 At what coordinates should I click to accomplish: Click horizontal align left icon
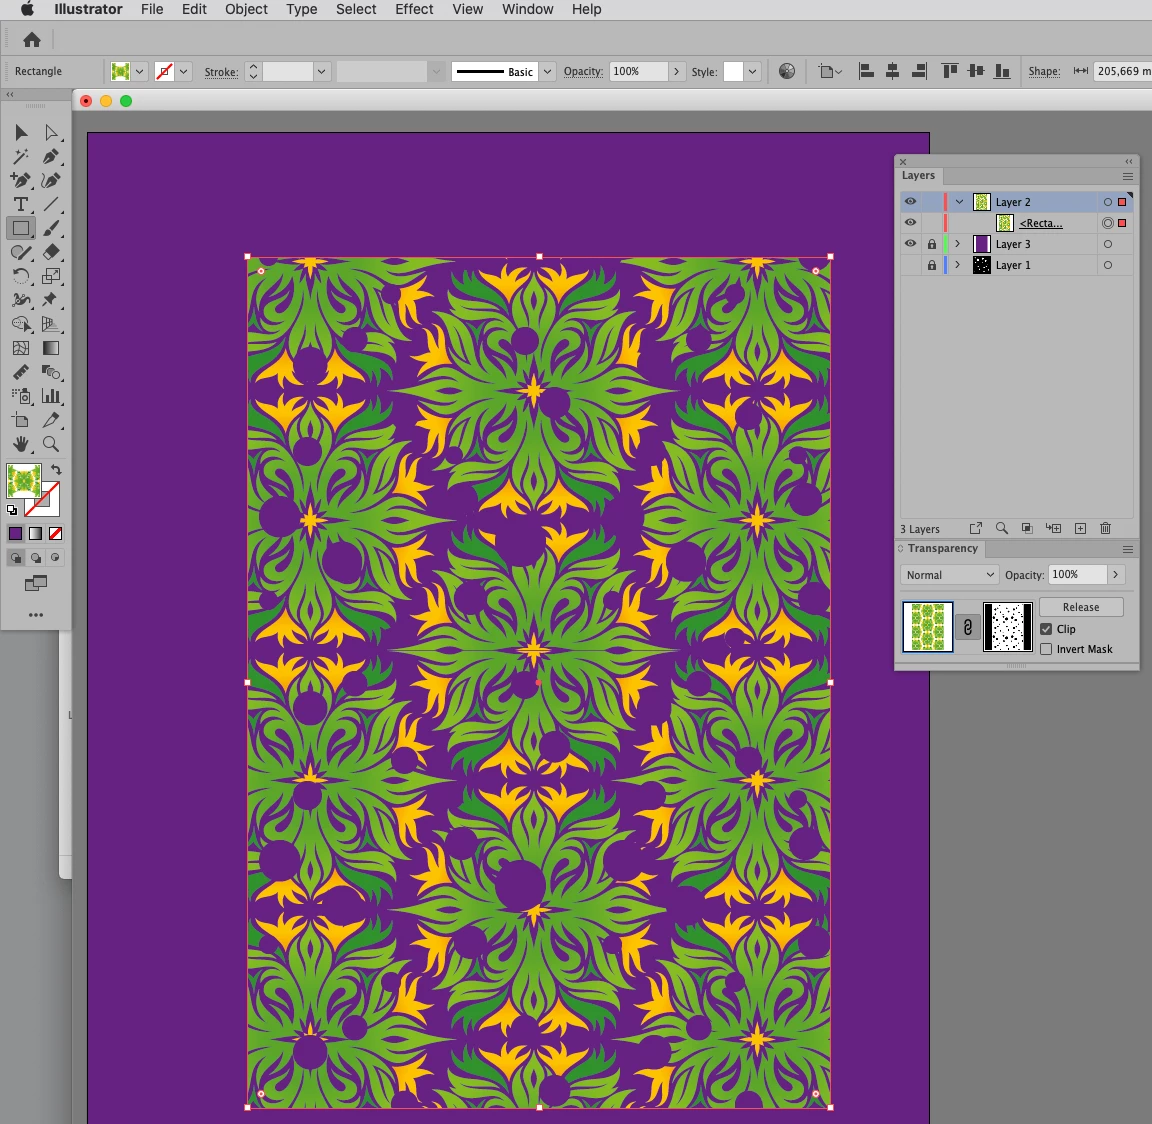pyautogui.click(x=866, y=71)
